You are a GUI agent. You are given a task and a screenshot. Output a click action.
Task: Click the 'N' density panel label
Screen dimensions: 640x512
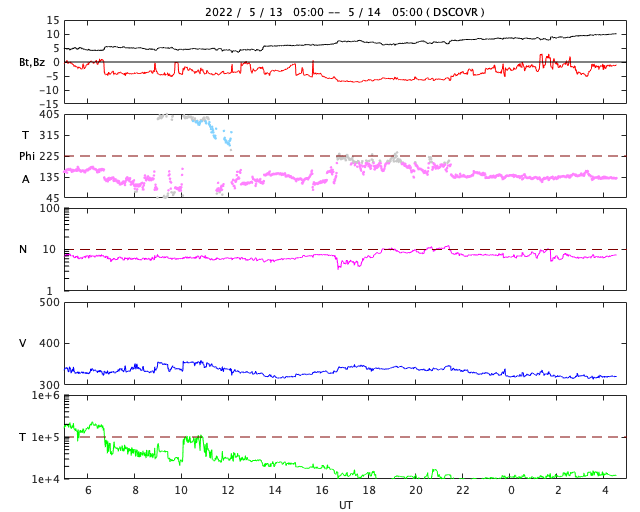point(23,249)
